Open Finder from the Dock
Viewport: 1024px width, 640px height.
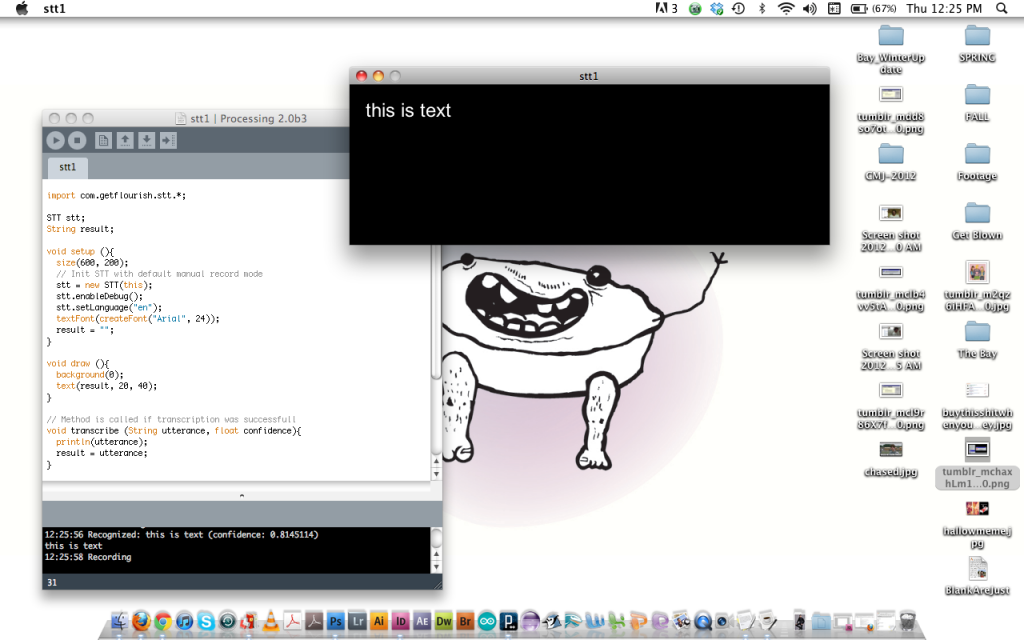119,620
